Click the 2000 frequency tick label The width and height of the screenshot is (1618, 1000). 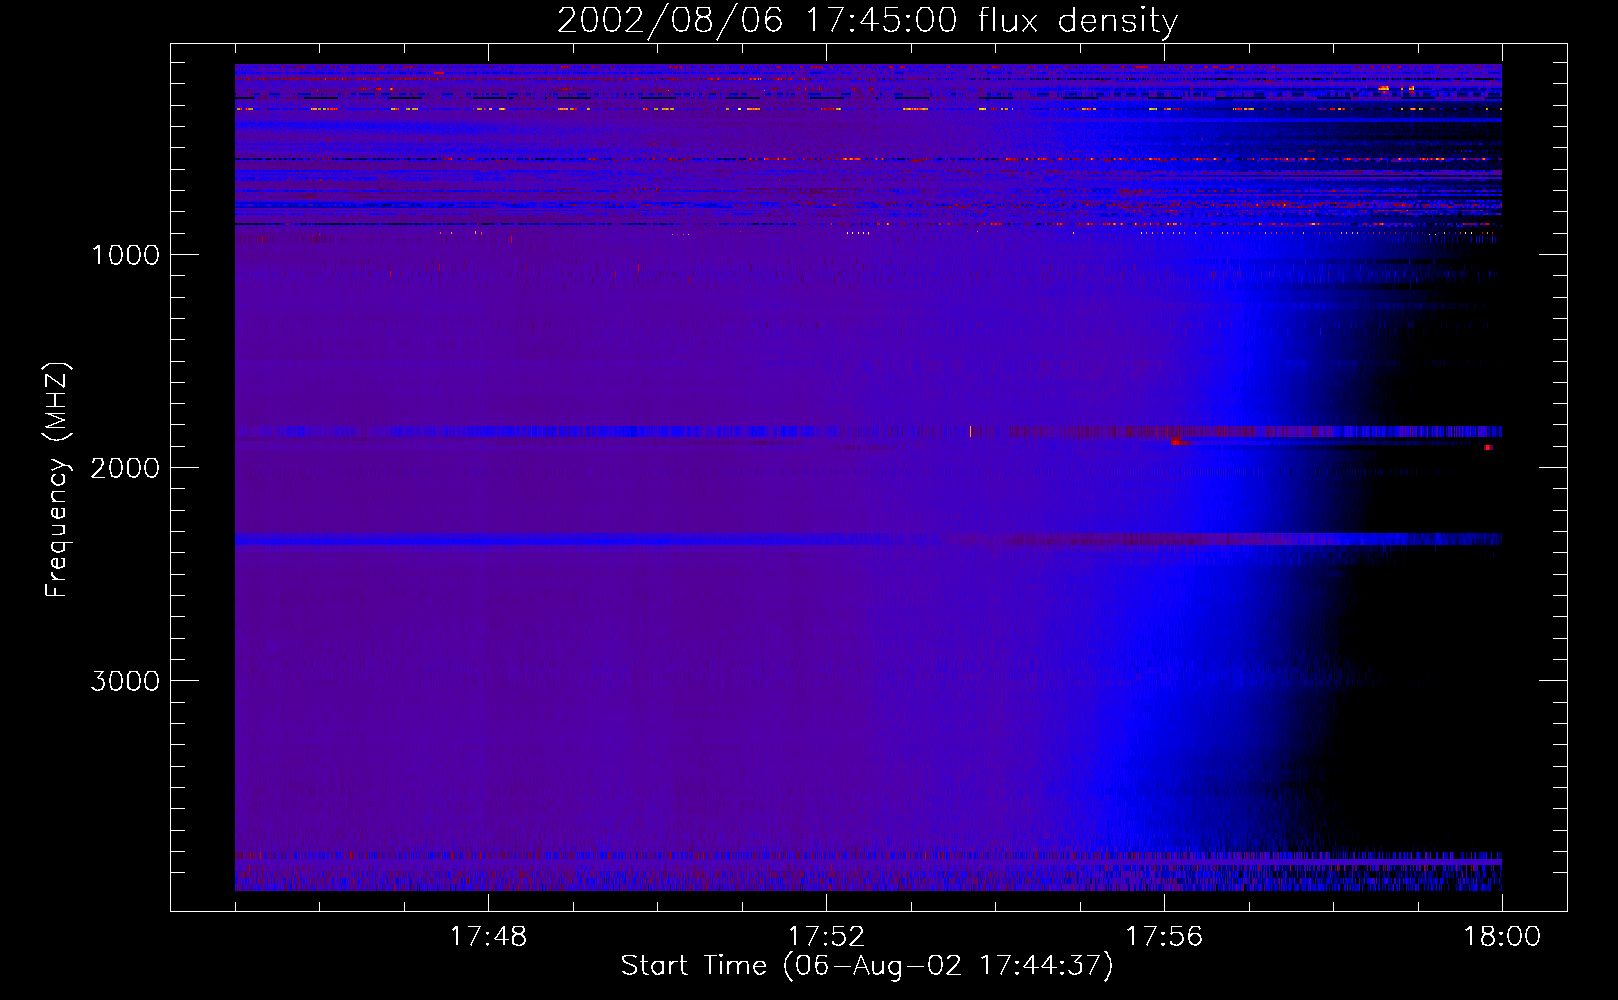coord(125,468)
